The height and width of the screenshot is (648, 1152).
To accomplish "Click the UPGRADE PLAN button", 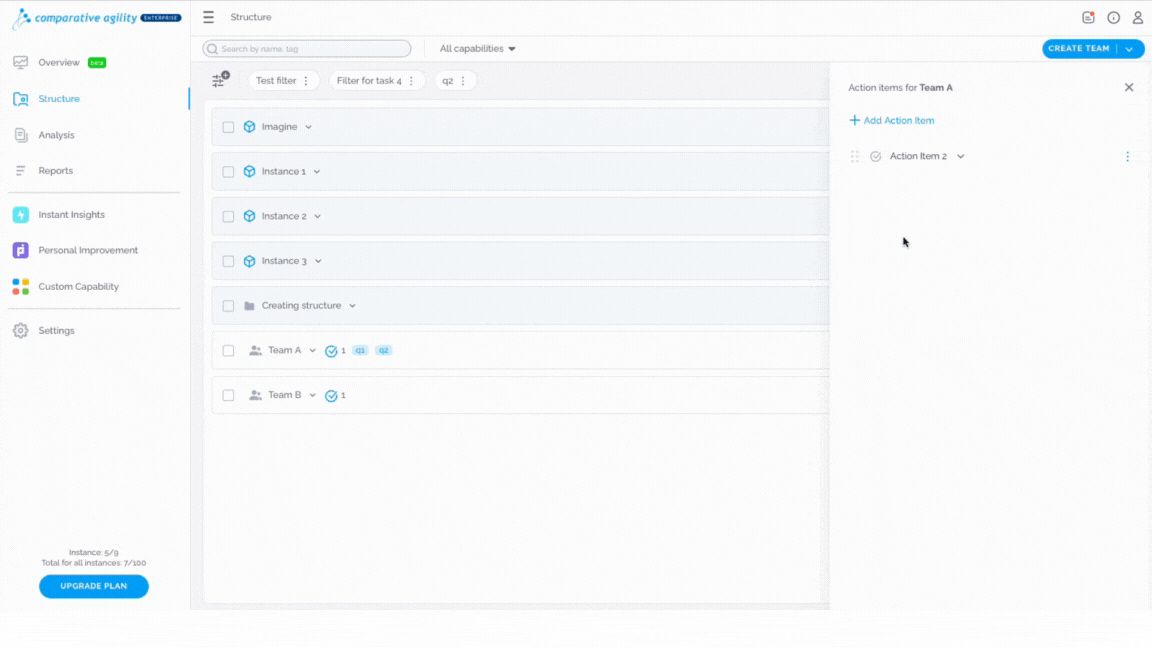I will point(94,586).
